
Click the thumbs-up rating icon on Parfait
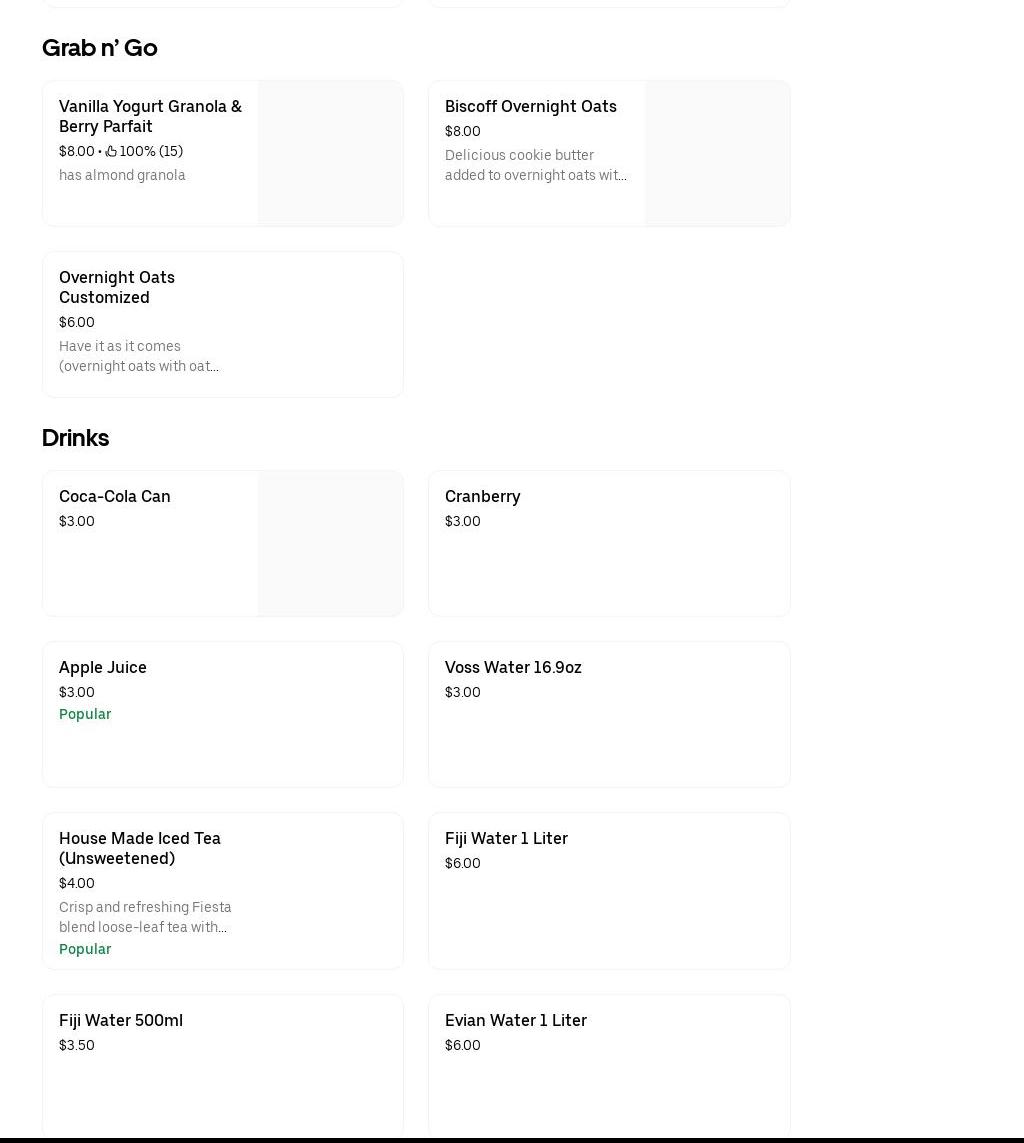coord(111,152)
